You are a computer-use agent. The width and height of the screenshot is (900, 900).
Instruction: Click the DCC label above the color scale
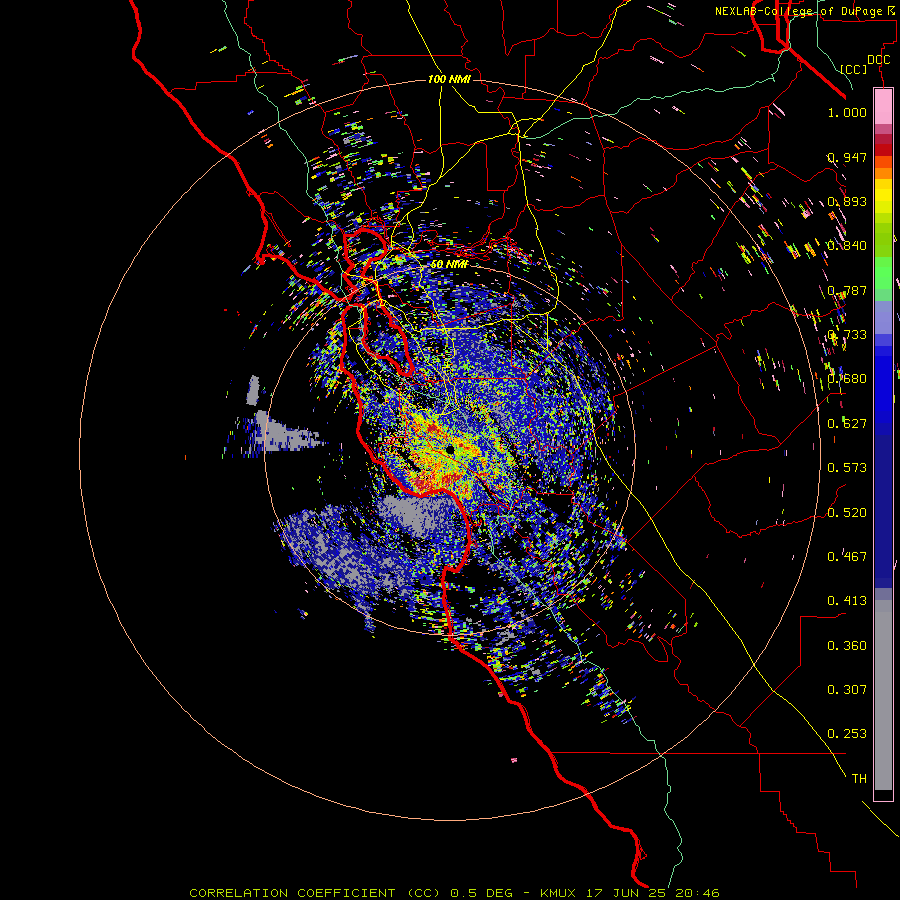(878, 60)
